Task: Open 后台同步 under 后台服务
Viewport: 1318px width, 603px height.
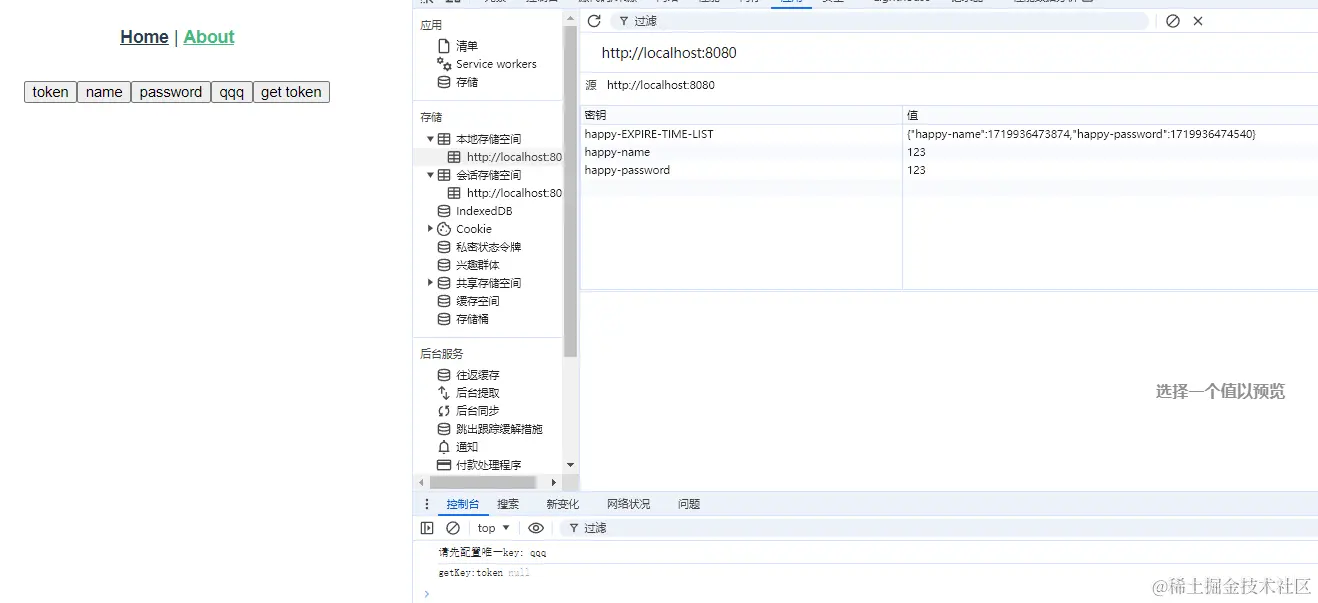Action: 477,411
